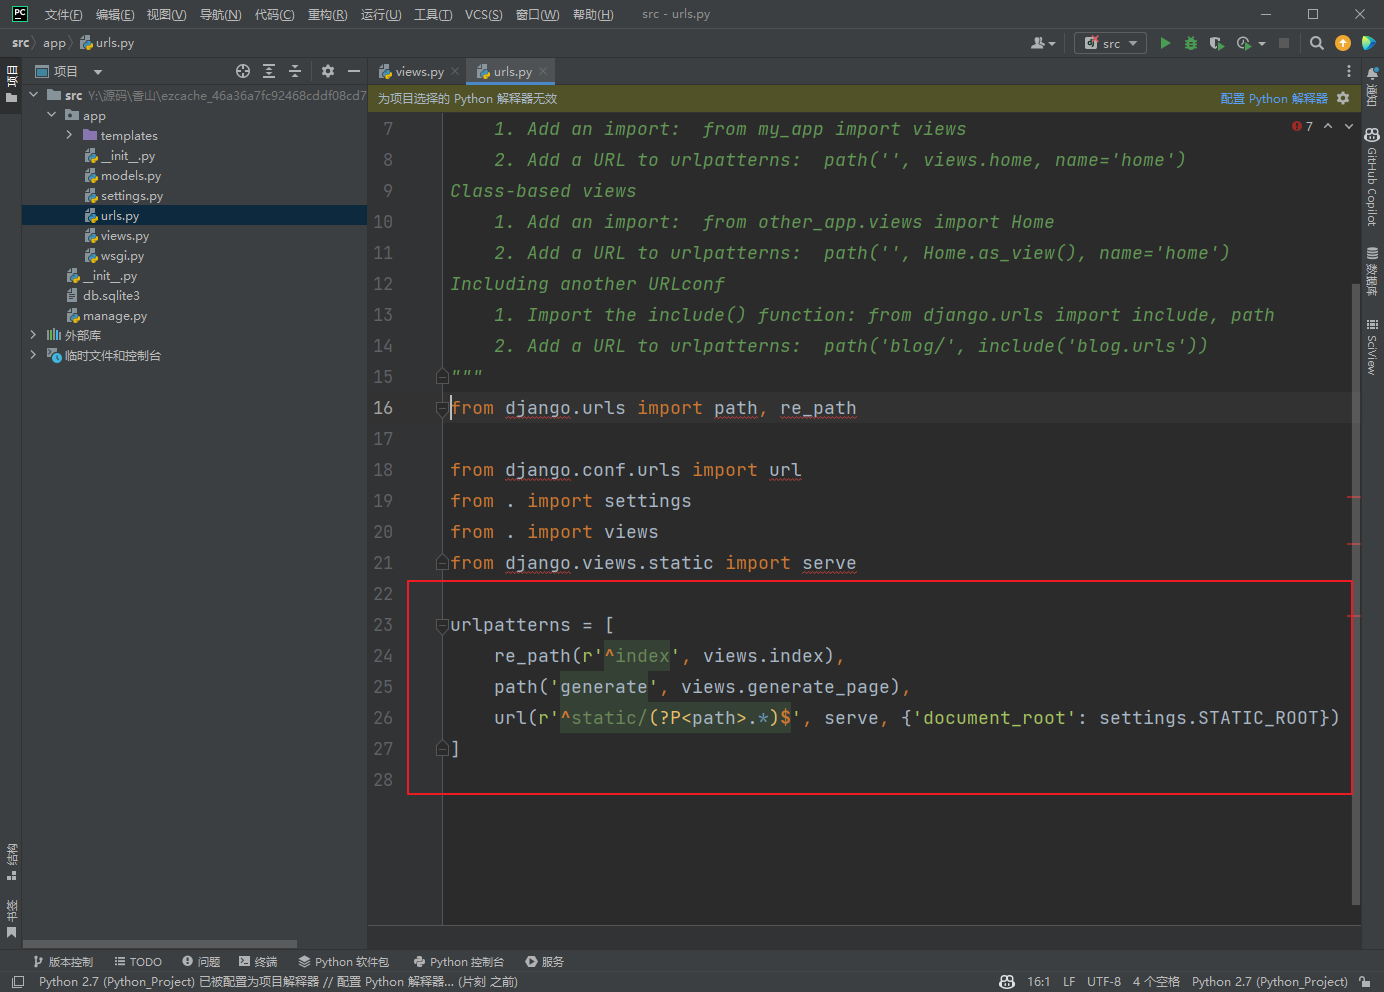Click 配置 Python 解释器 link

point(1274,98)
